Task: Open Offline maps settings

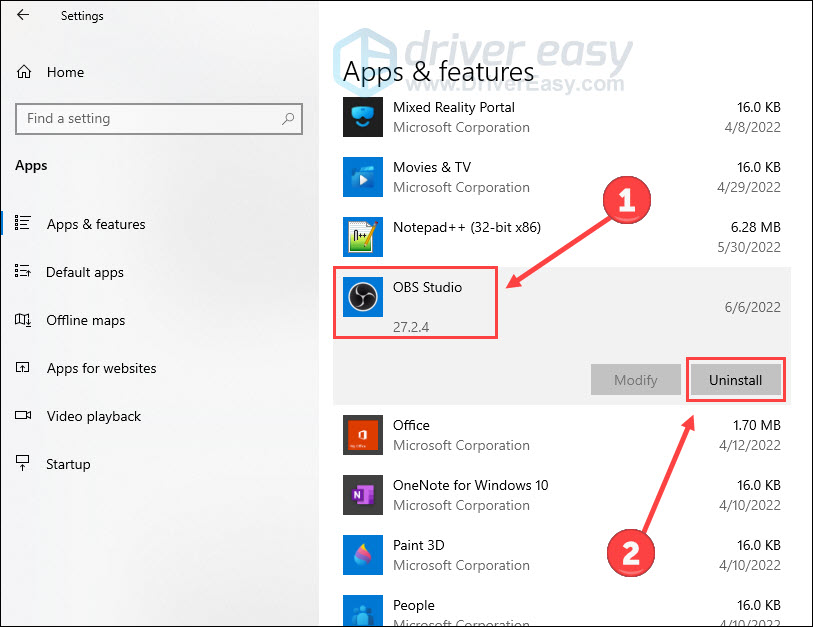Action: (x=86, y=321)
